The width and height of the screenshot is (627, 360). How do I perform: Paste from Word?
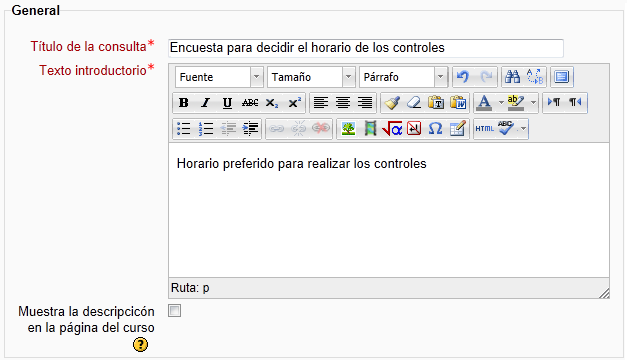[x=458, y=103]
